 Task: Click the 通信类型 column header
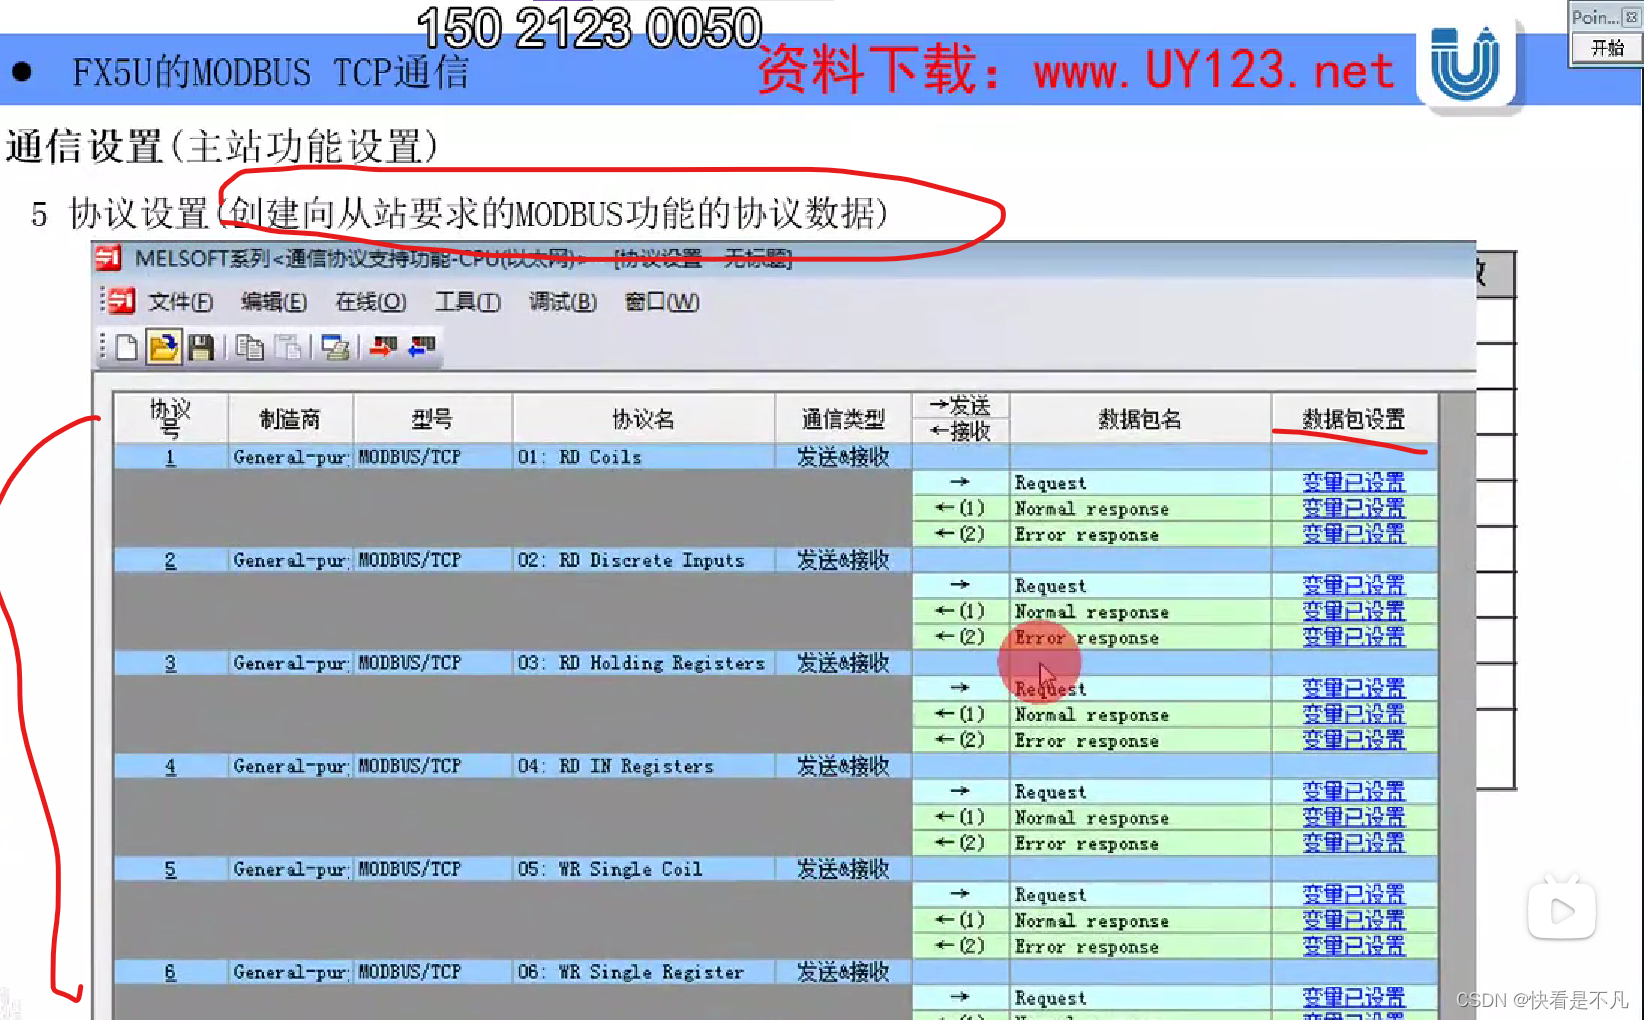[844, 419]
